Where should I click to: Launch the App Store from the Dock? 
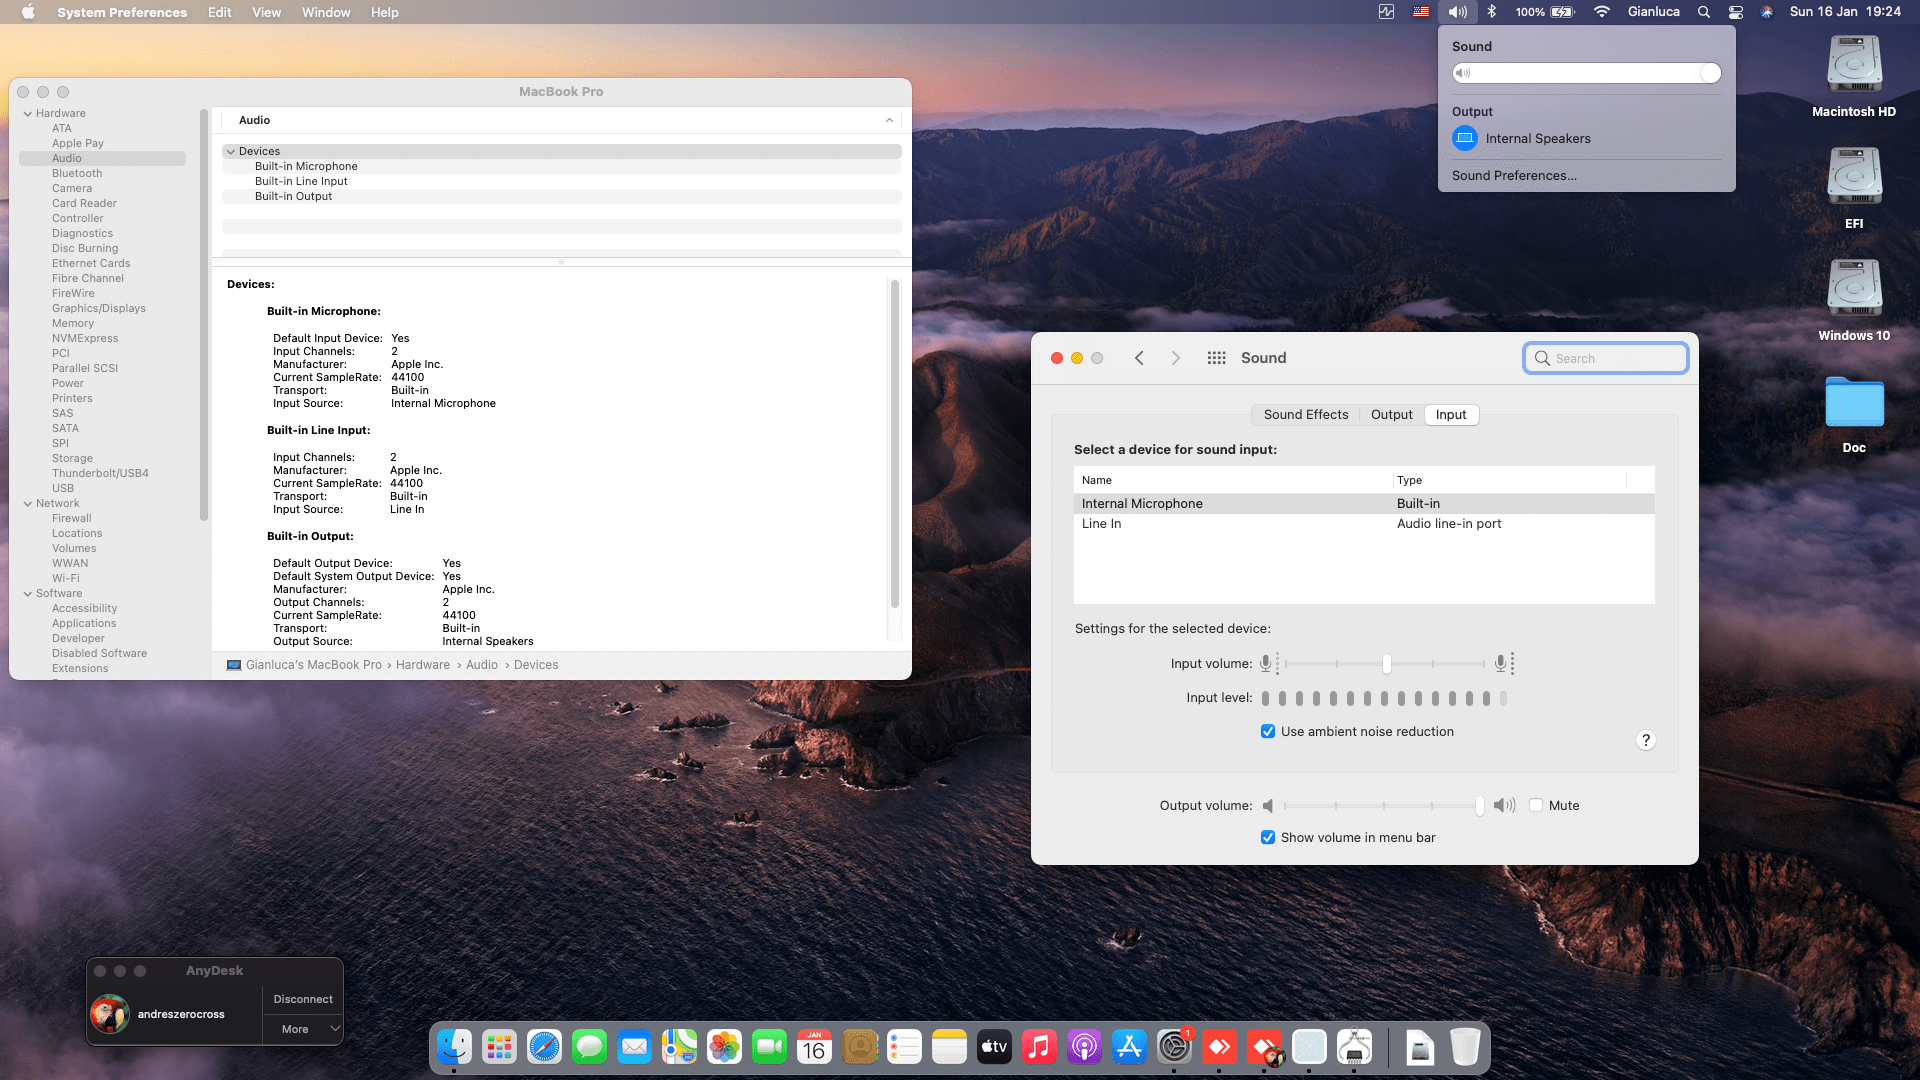click(1129, 1047)
